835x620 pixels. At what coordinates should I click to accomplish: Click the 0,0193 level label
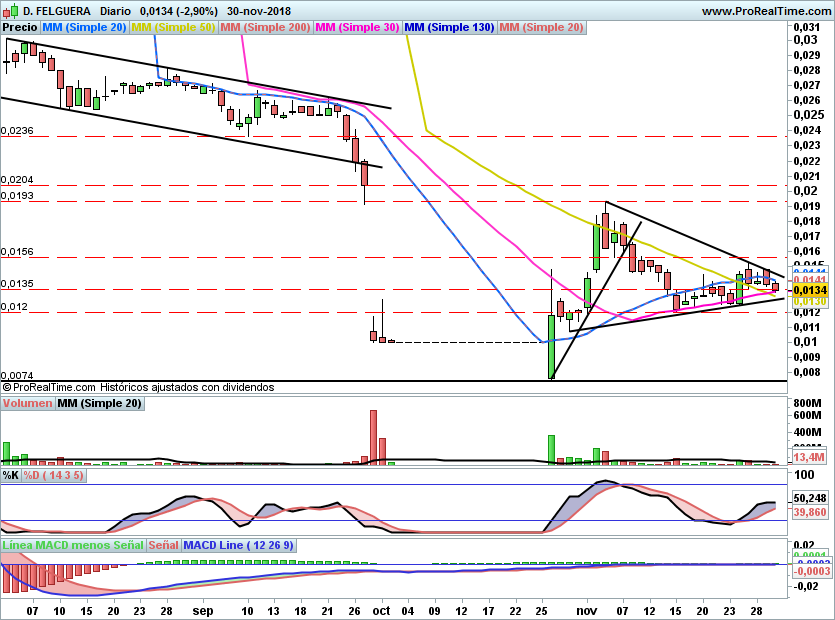click(17, 195)
